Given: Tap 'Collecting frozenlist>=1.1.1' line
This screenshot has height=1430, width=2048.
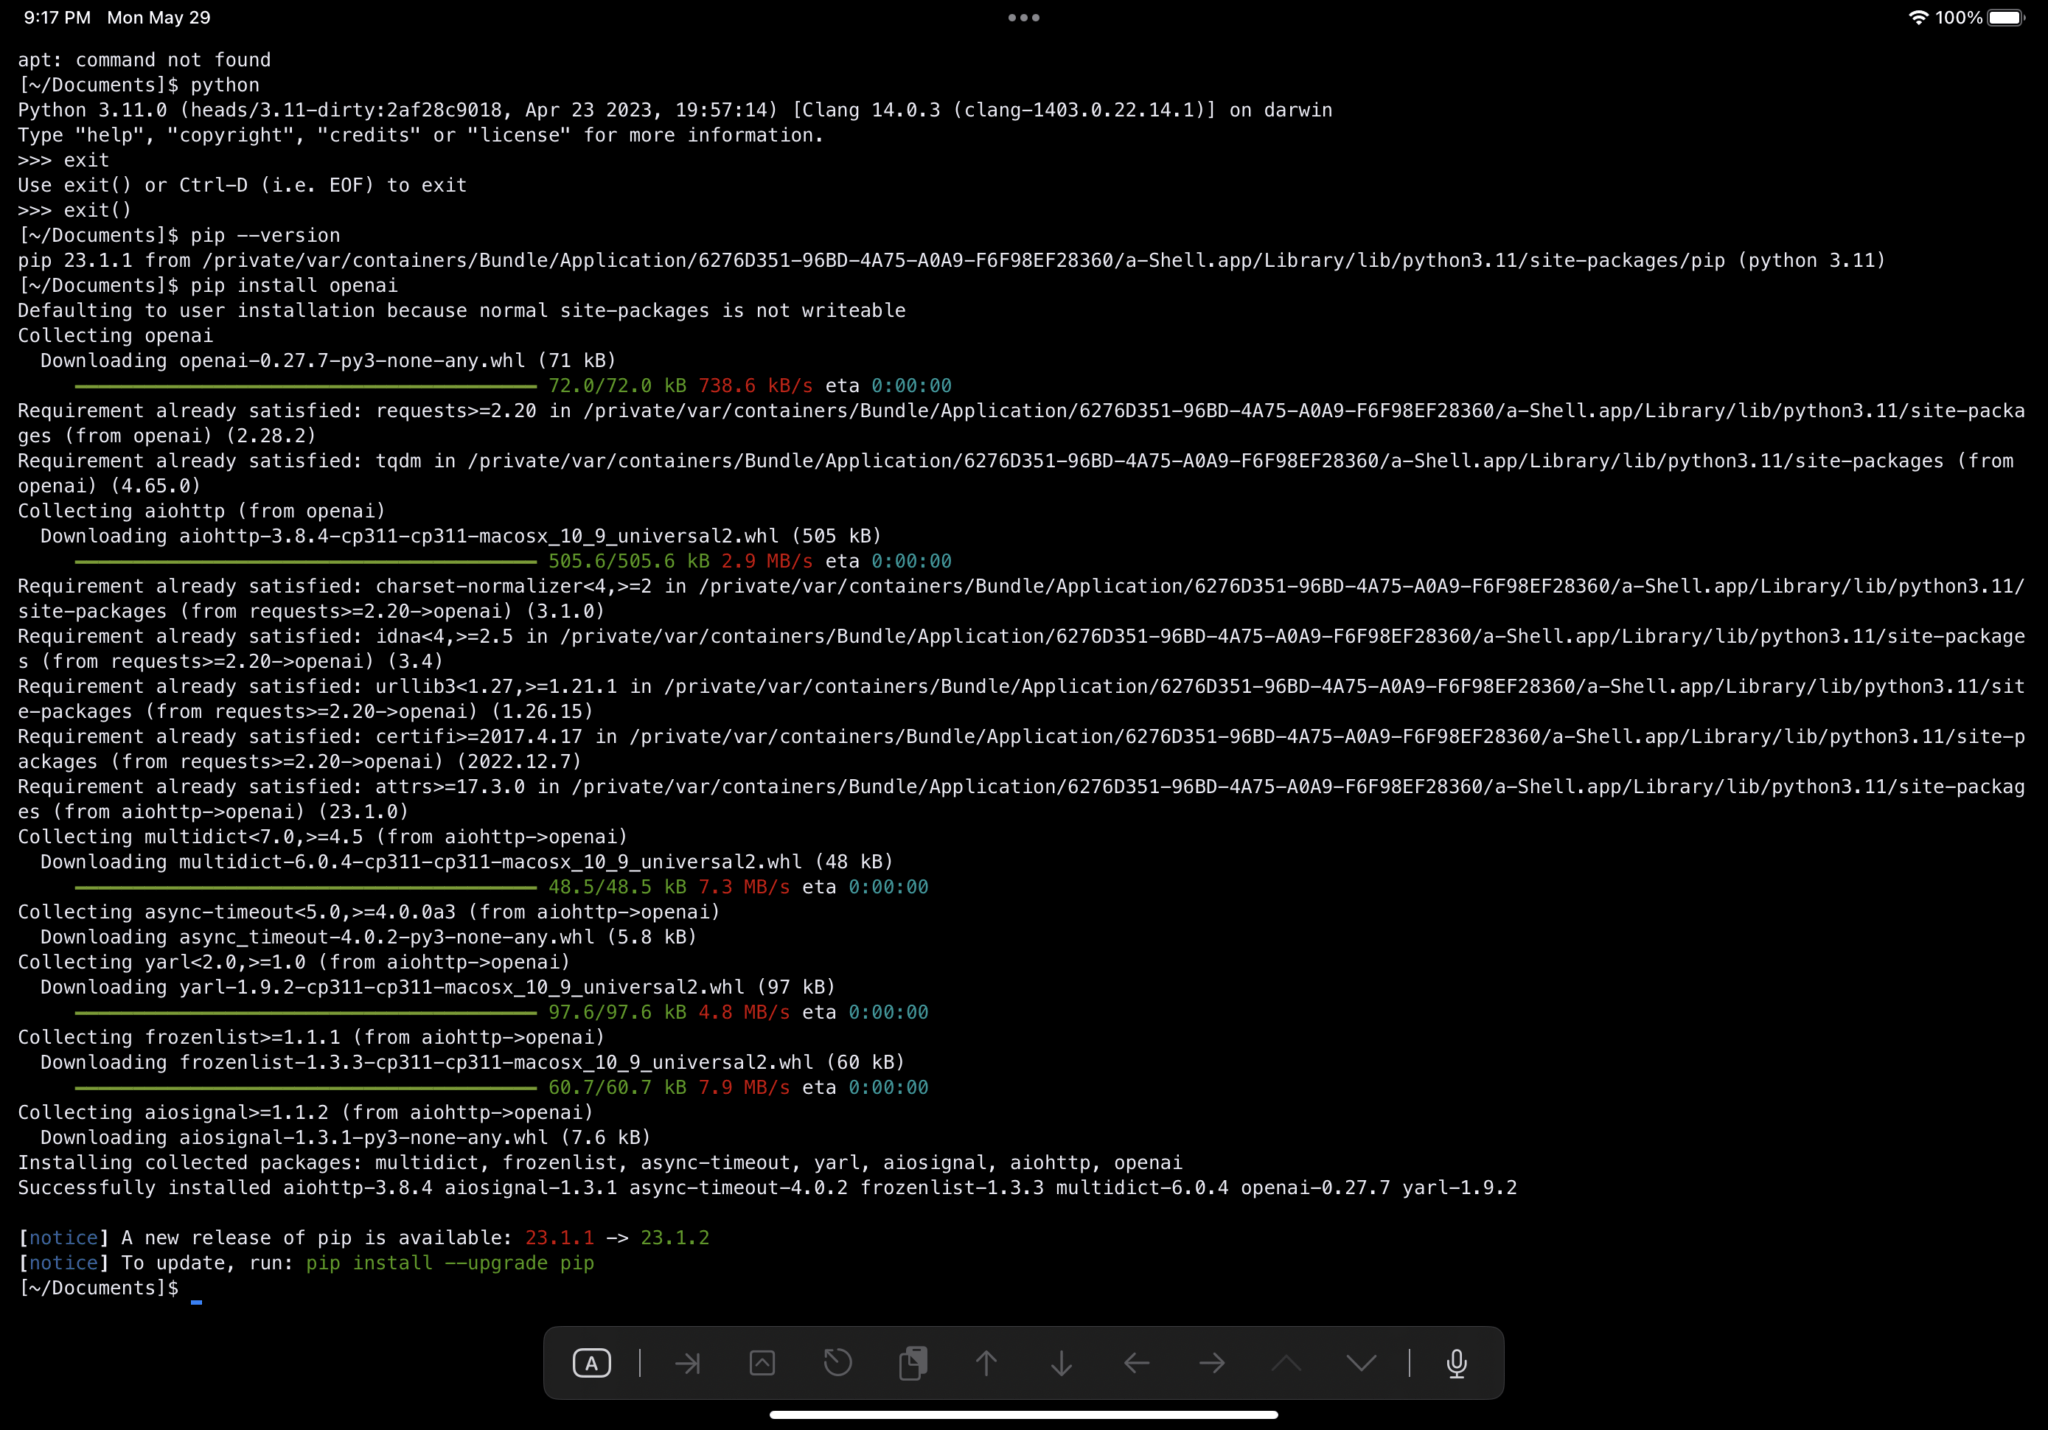Looking at the screenshot, I should coord(311,1037).
